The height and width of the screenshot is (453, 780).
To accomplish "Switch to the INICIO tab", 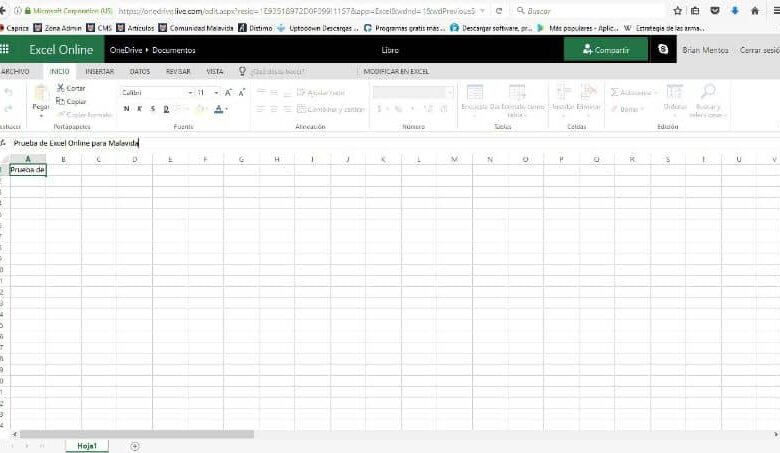I will click(x=59, y=72).
